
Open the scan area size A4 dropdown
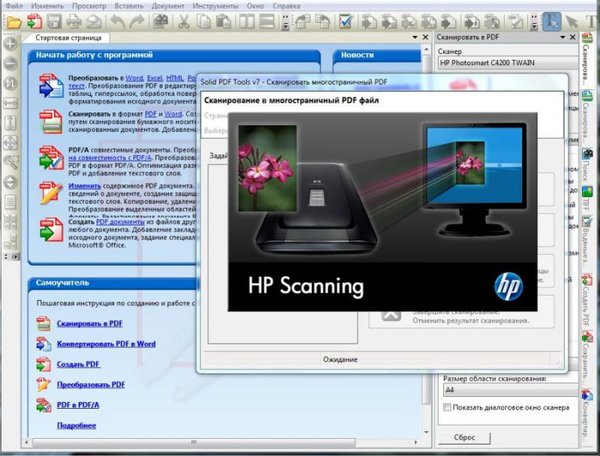[511, 390]
